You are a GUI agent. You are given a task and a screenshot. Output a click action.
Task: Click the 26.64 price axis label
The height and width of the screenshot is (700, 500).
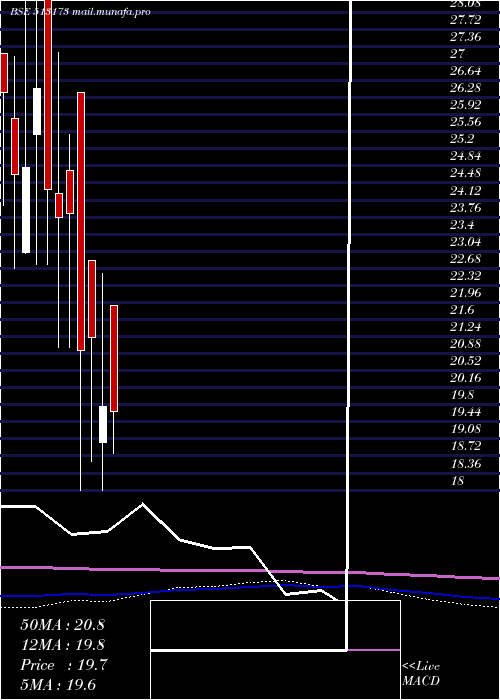click(466, 71)
